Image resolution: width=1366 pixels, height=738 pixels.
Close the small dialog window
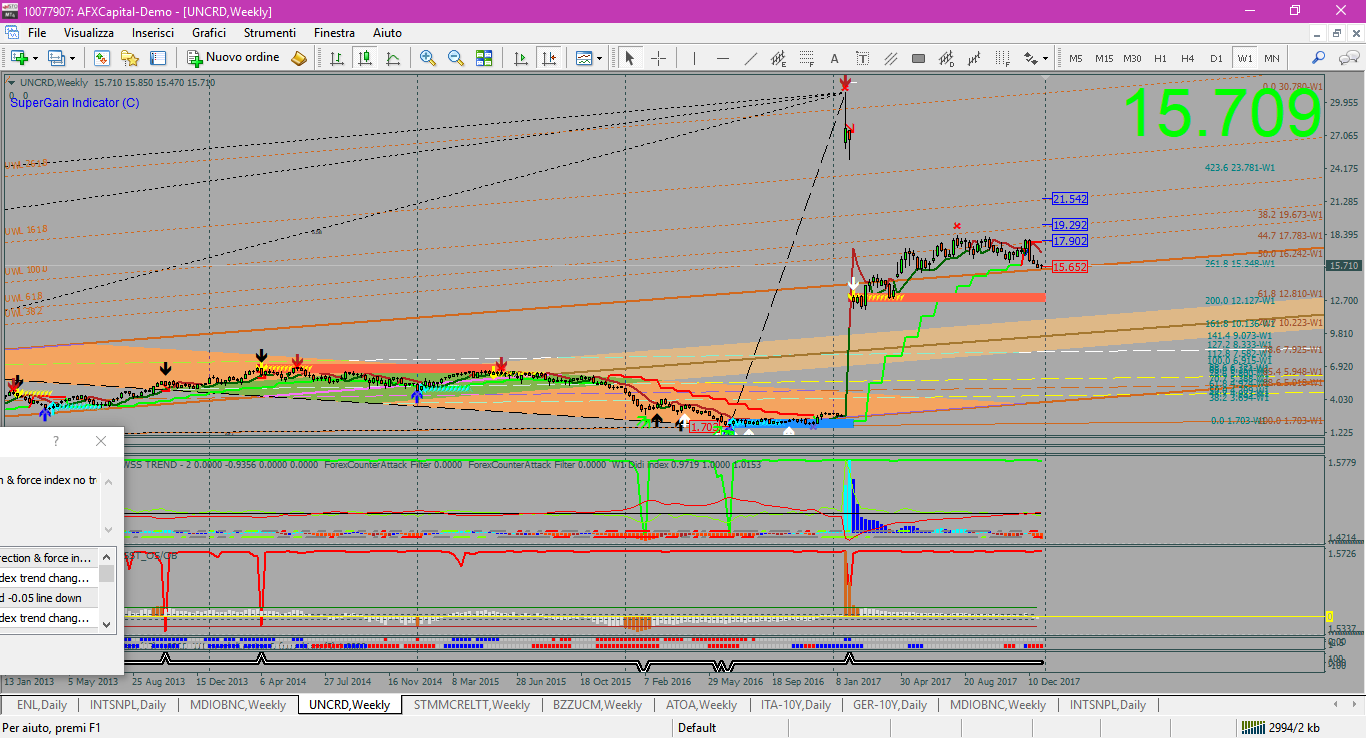click(100, 441)
